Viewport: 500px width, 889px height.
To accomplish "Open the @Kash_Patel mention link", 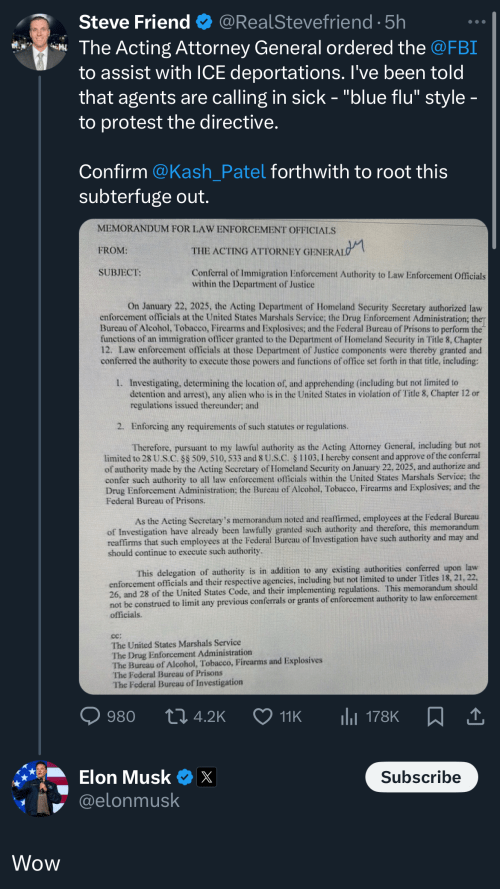I will tap(209, 172).
